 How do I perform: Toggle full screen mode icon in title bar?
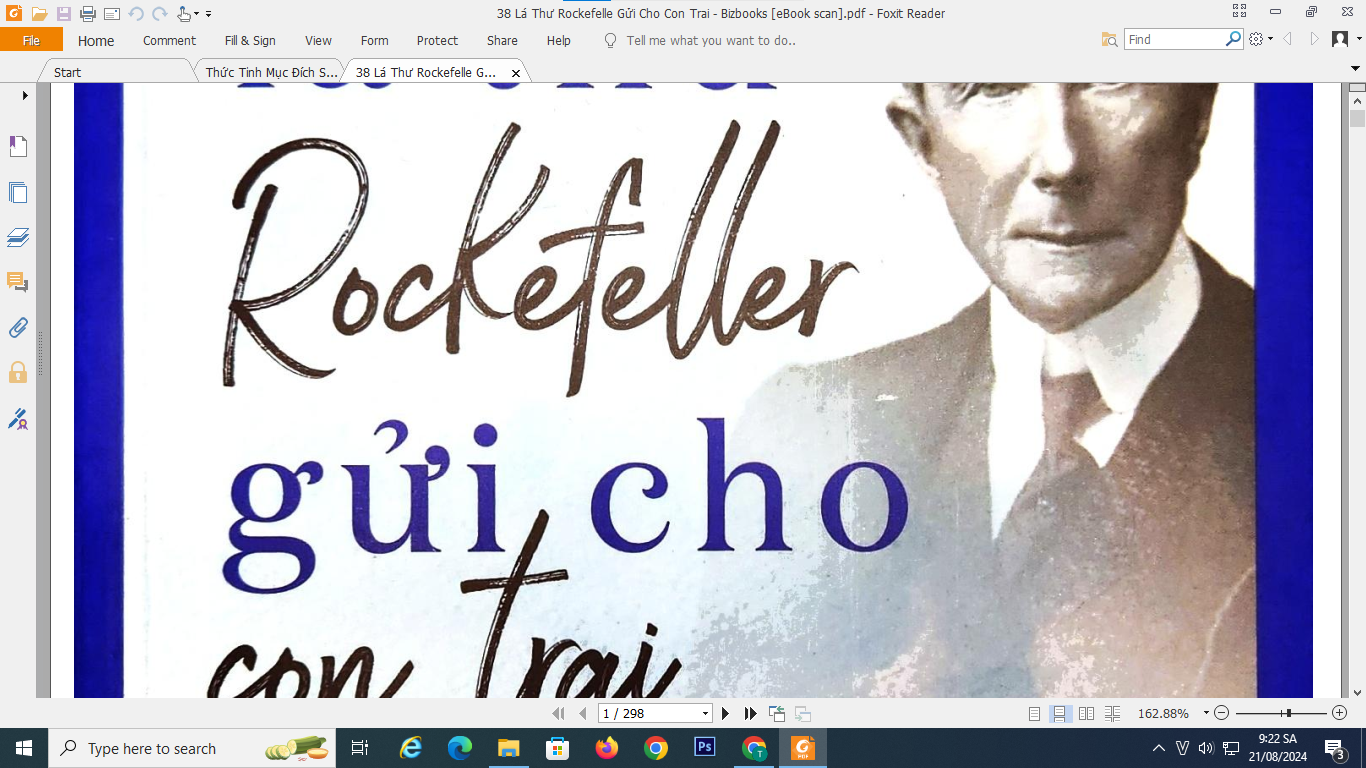tap(1239, 12)
